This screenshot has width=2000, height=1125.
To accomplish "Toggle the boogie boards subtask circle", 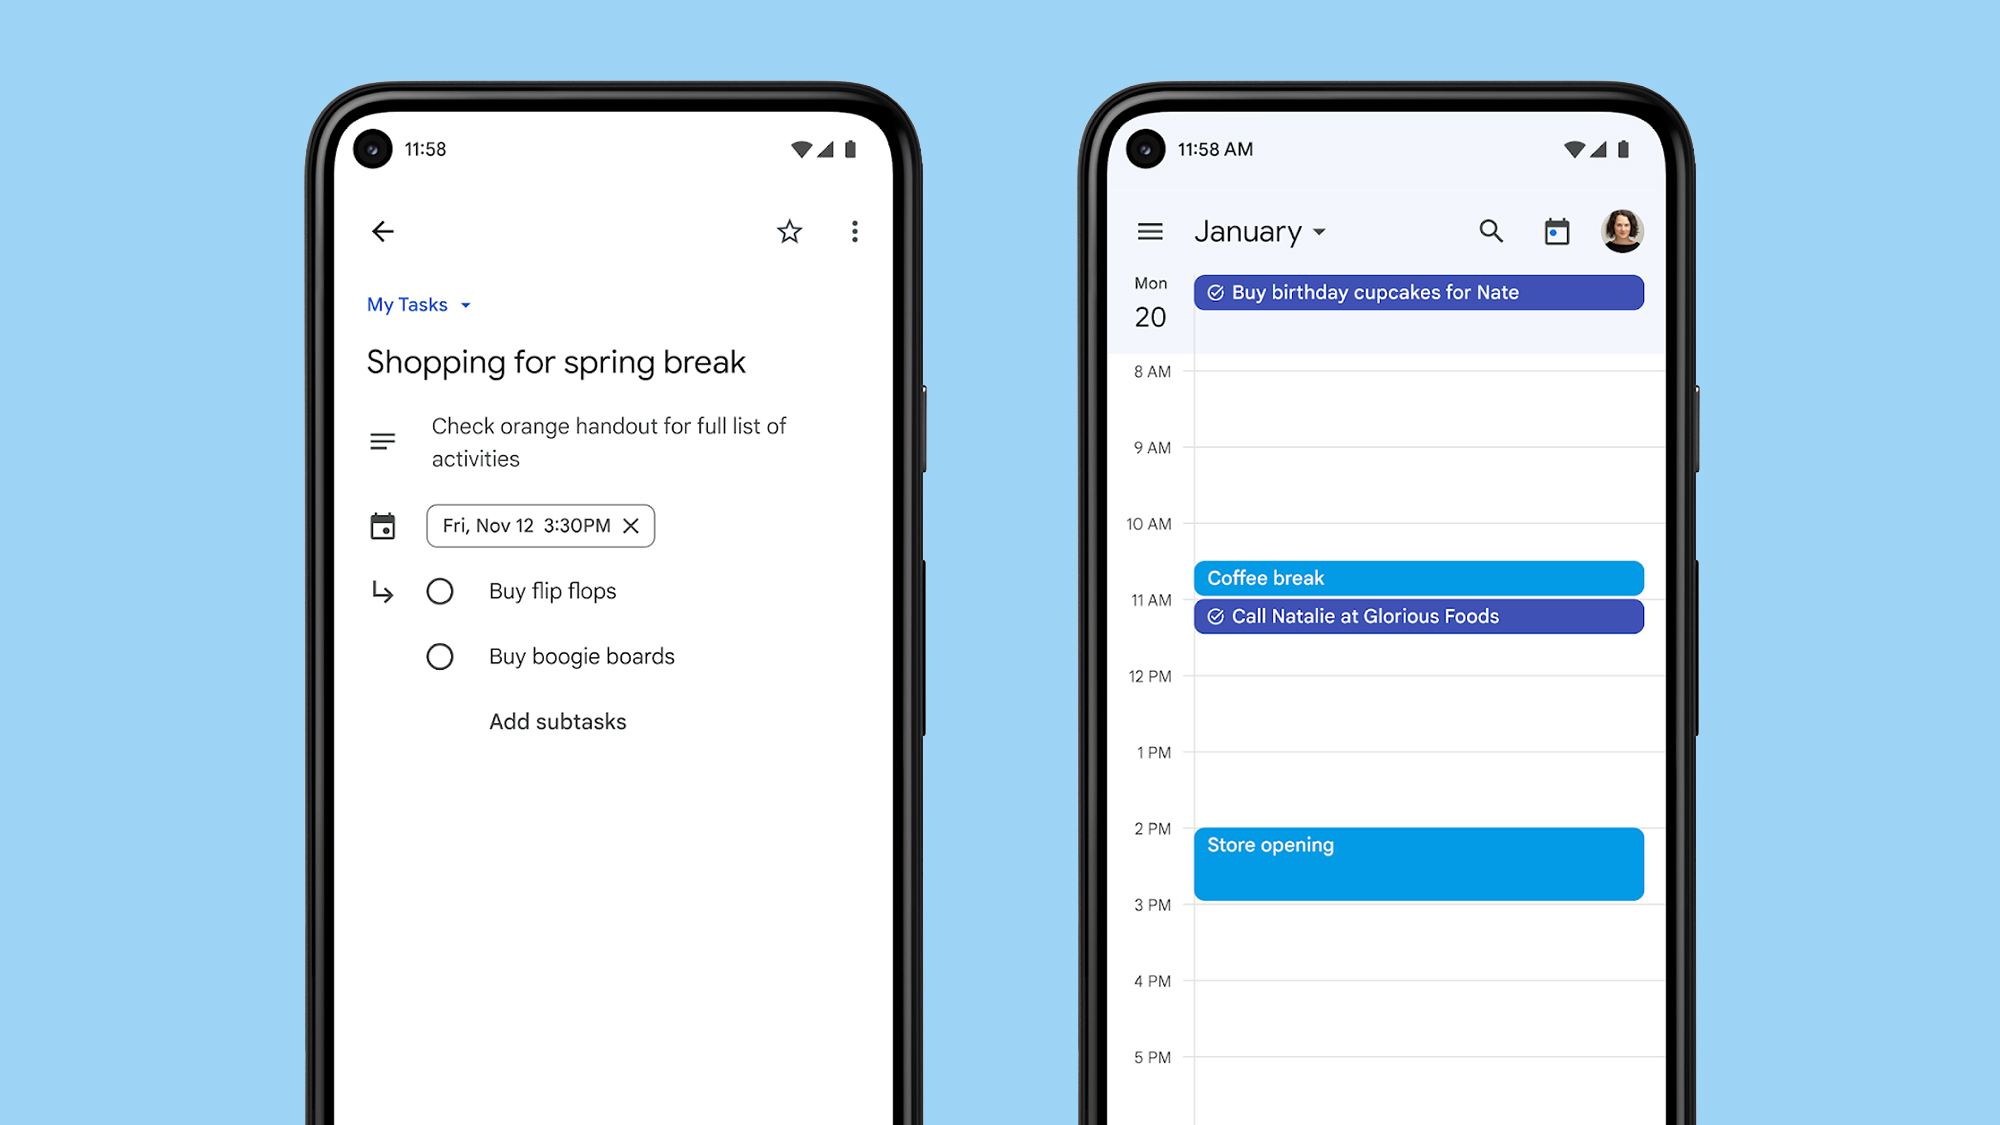I will (440, 655).
